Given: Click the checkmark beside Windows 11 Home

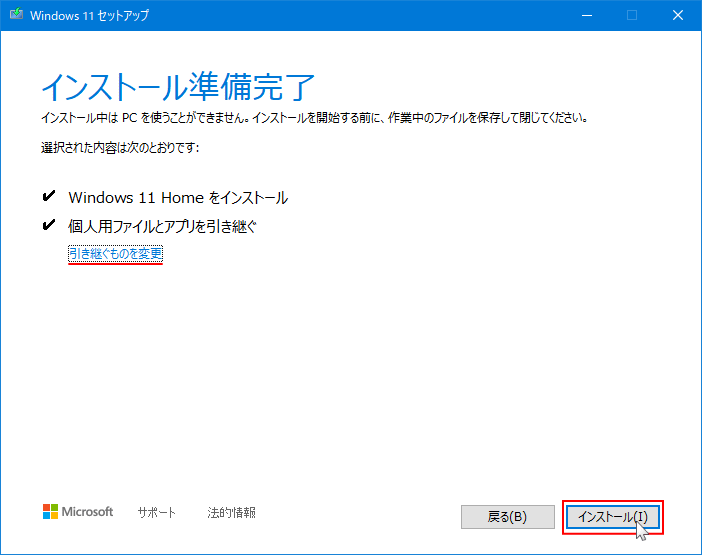Looking at the screenshot, I should (48, 196).
